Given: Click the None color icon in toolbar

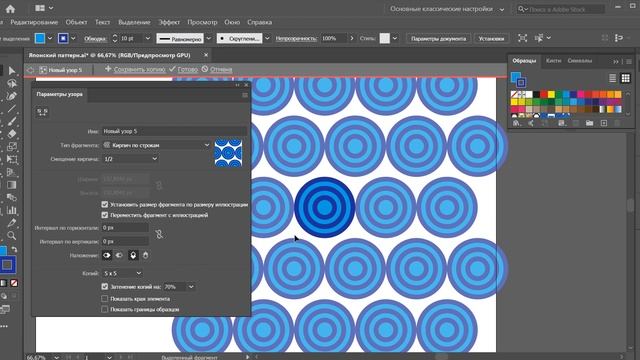Looking at the screenshot, I should coord(14,282).
